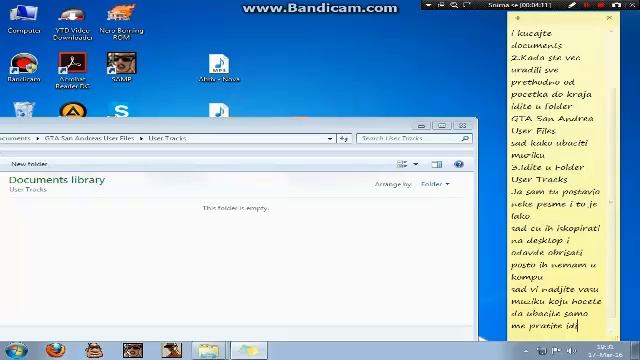Open the volume speaker tray icon
640x360 pixels.
coord(571,351)
